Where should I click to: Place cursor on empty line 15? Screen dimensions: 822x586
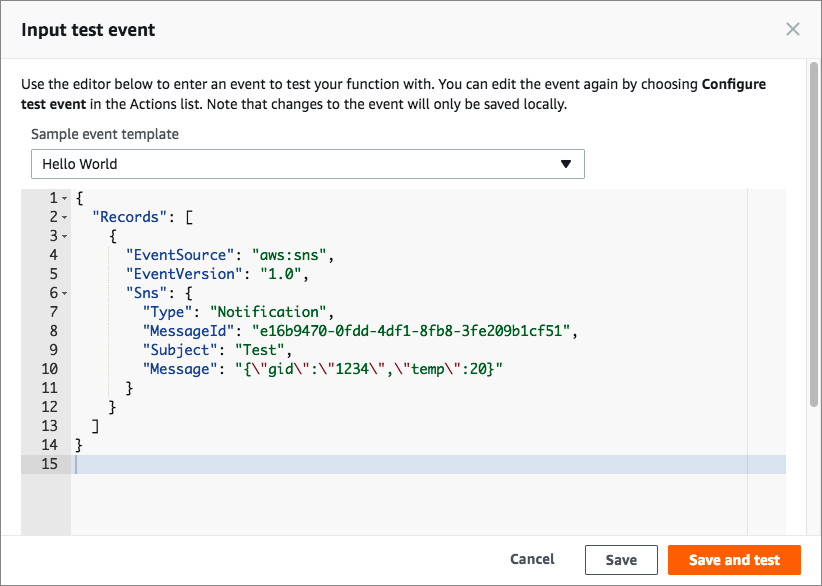click(400, 464)
